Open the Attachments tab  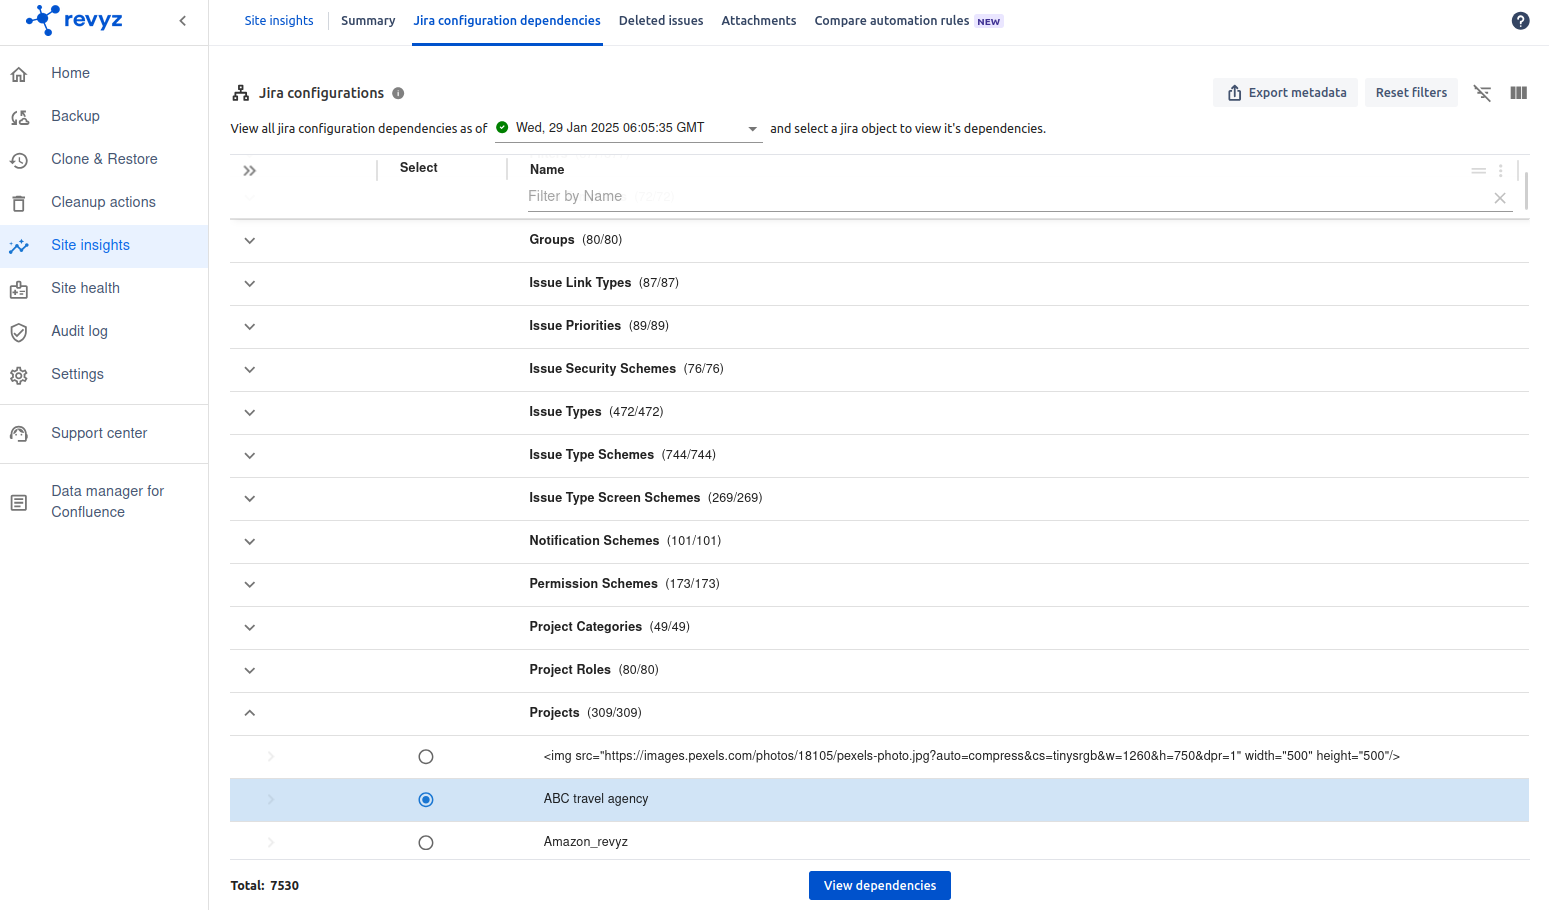(x=758, y=21)
